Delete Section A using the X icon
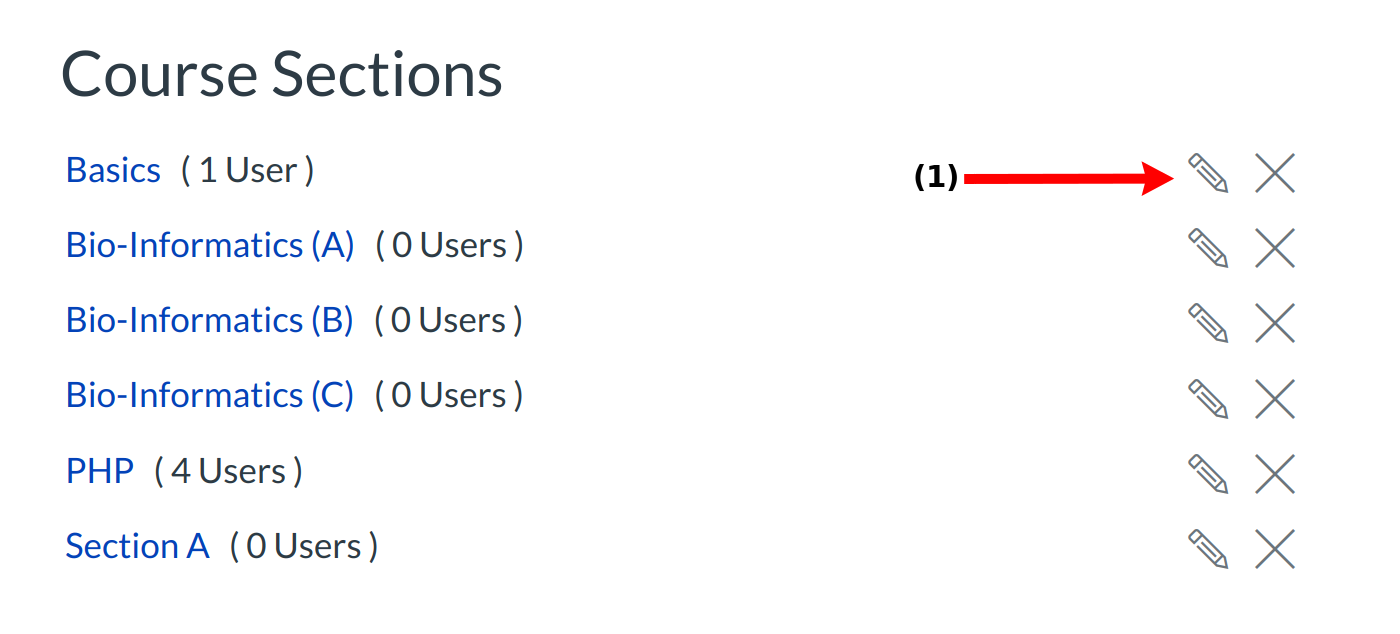Viewport: 1400px width, 634px height. click(x=1275, y=549)
